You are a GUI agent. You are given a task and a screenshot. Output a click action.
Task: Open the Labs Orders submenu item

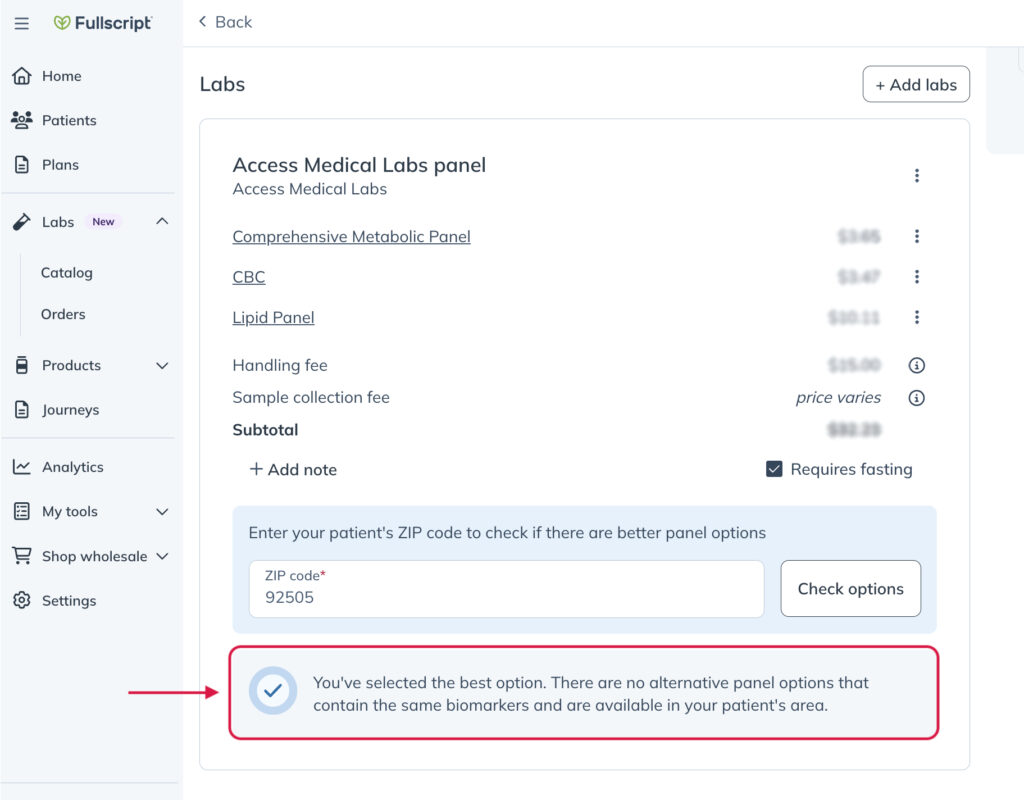click(63, 314)
